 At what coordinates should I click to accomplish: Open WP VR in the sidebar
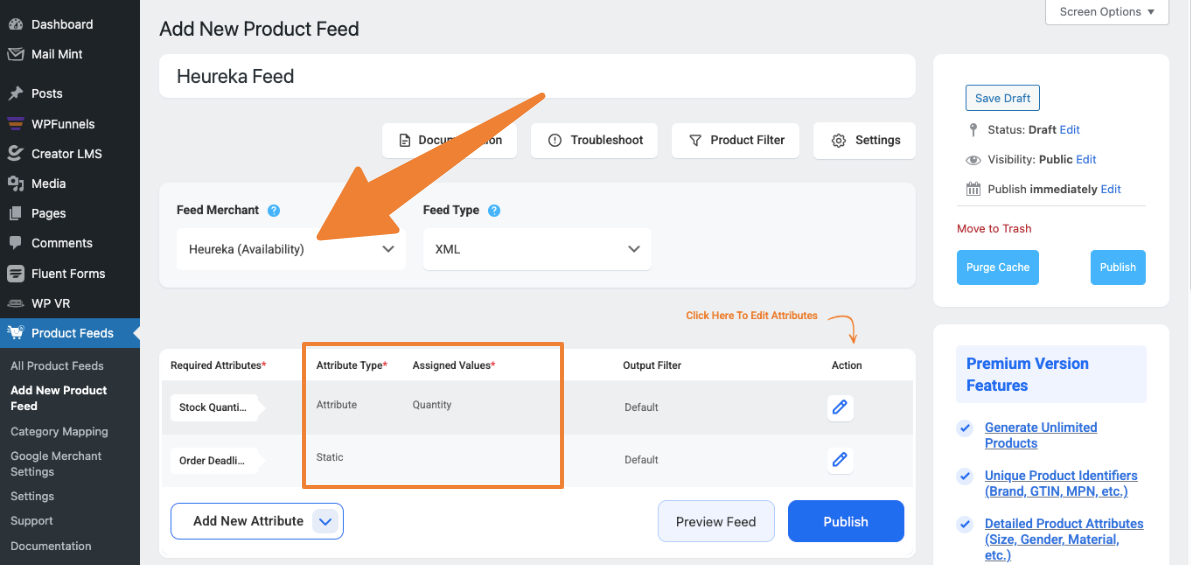(49, 303)
